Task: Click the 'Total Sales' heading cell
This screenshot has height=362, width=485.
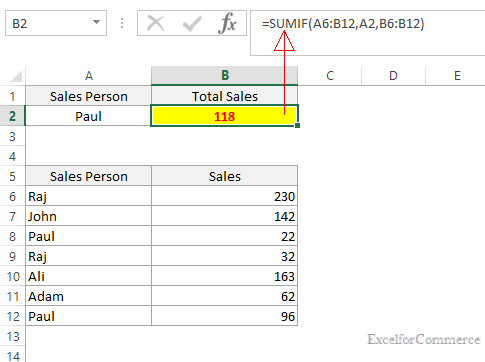Action: pyautogui.click(x=224, y=96)
